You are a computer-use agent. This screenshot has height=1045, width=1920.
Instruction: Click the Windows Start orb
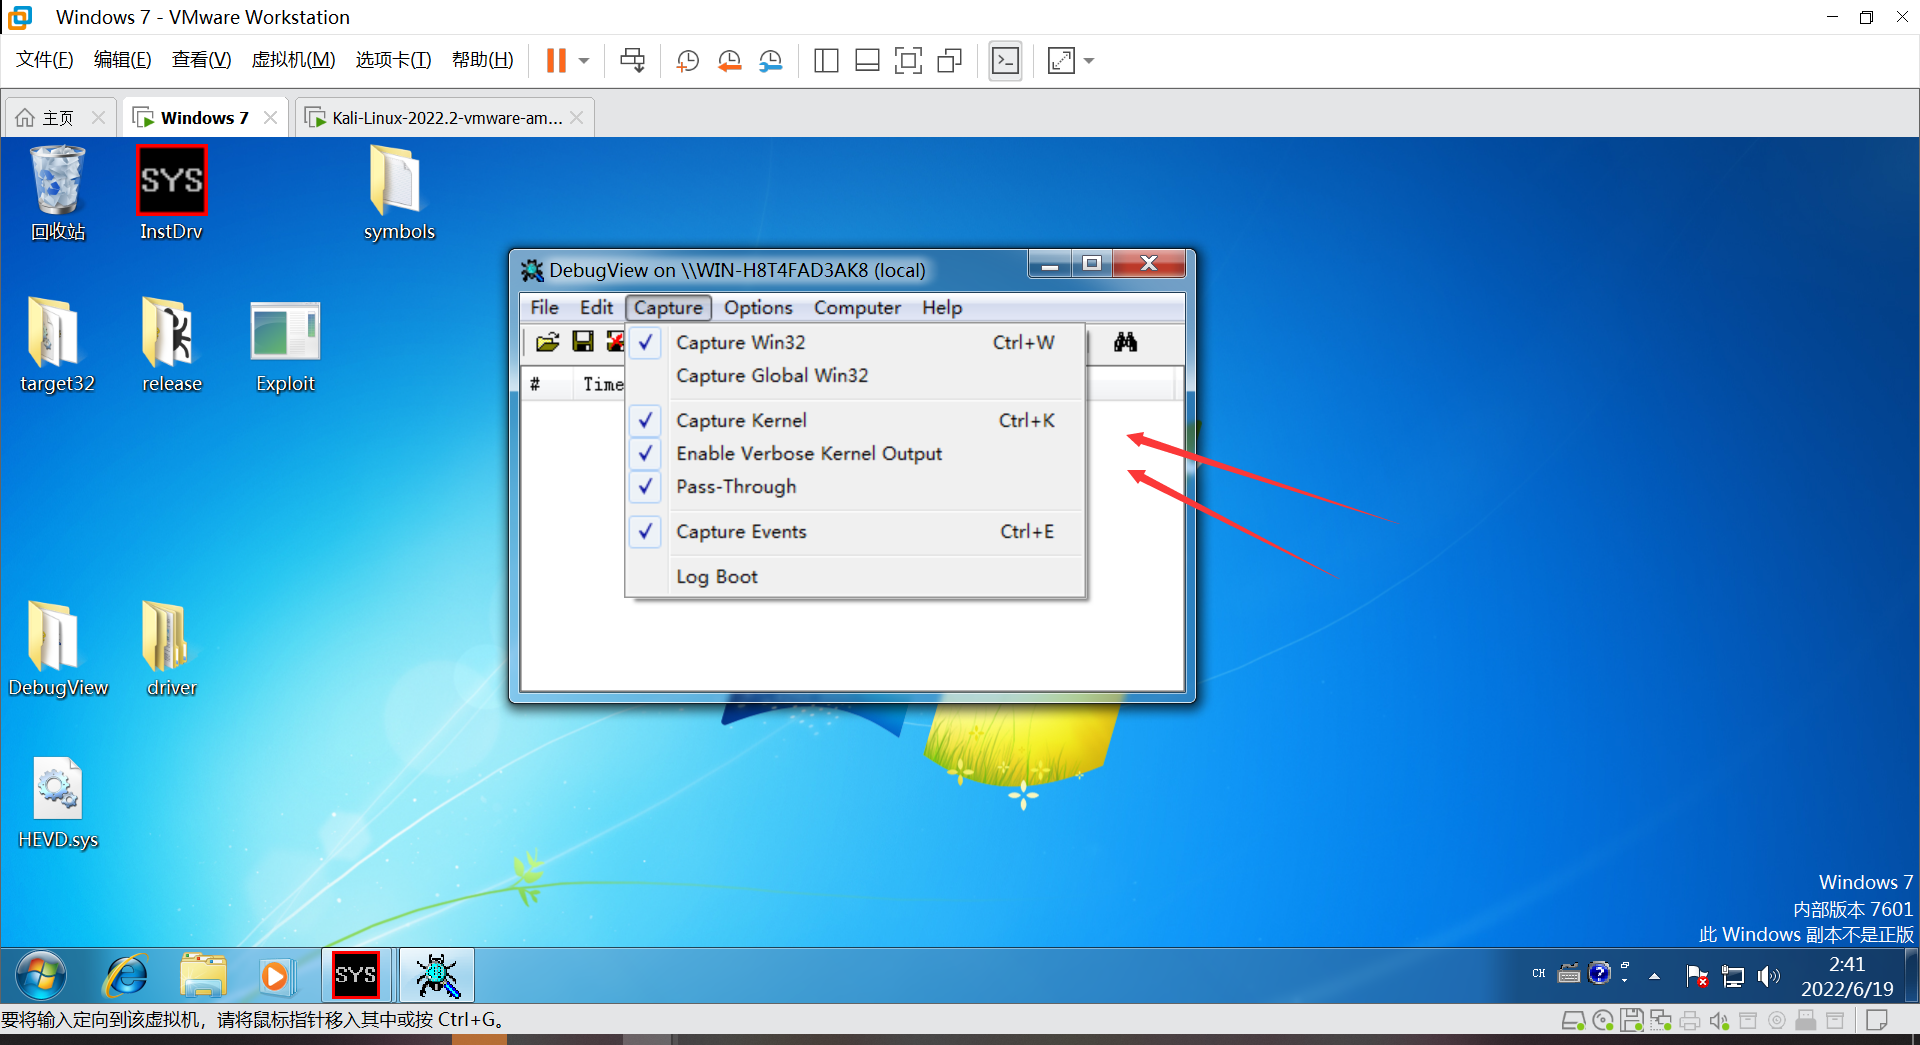41,976
